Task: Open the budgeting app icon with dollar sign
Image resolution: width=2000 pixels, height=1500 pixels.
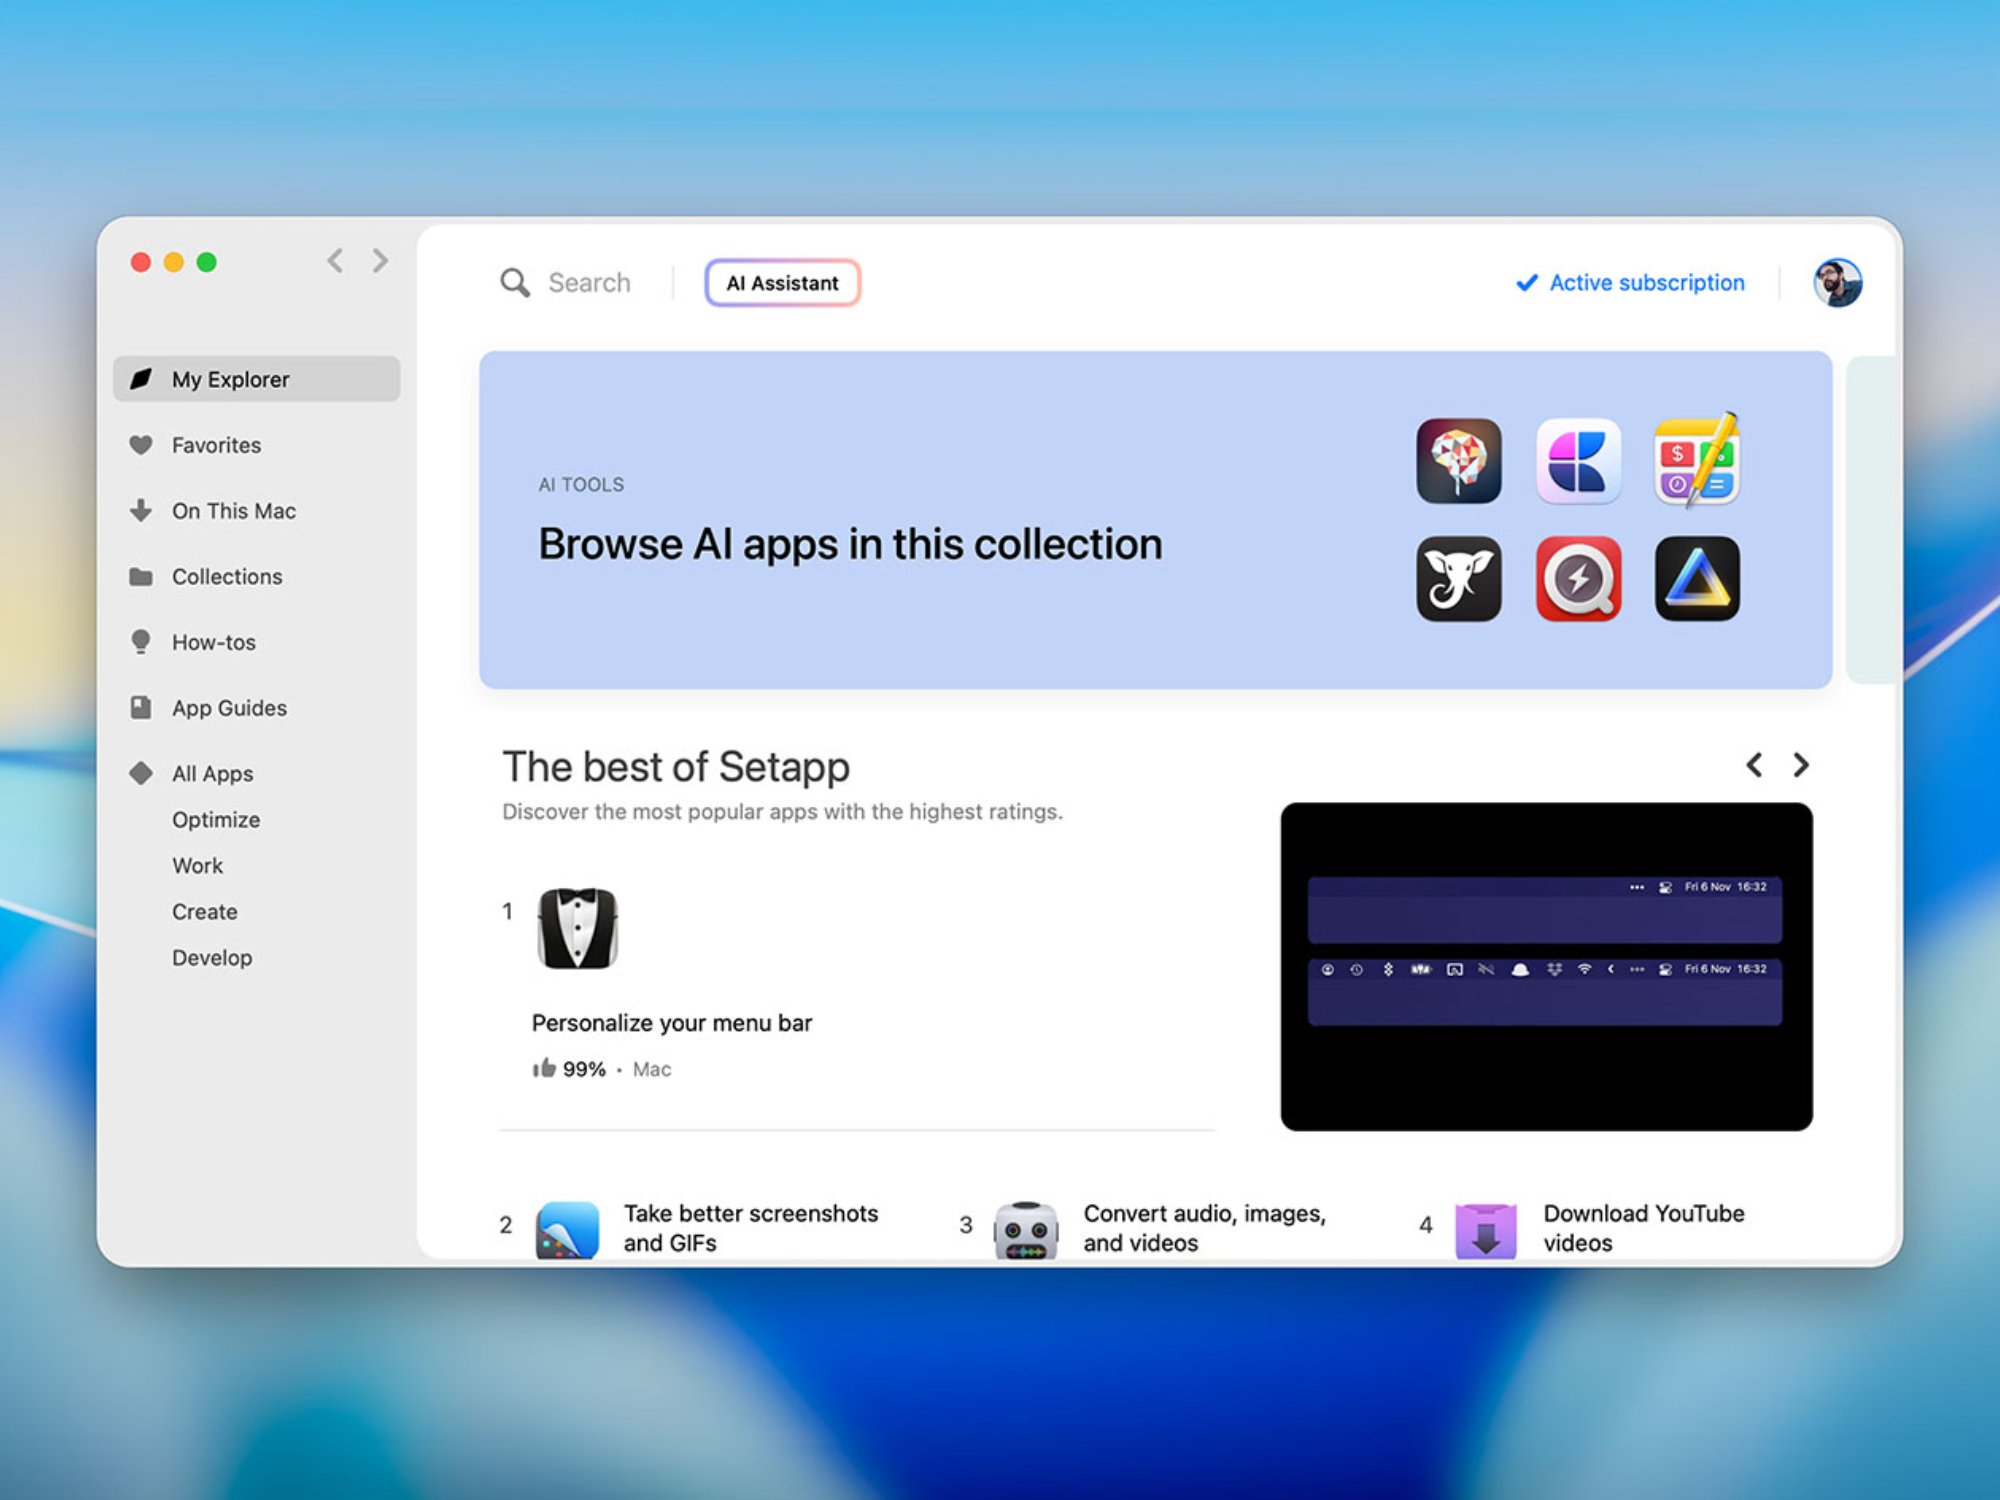Action: [1698, 462]
